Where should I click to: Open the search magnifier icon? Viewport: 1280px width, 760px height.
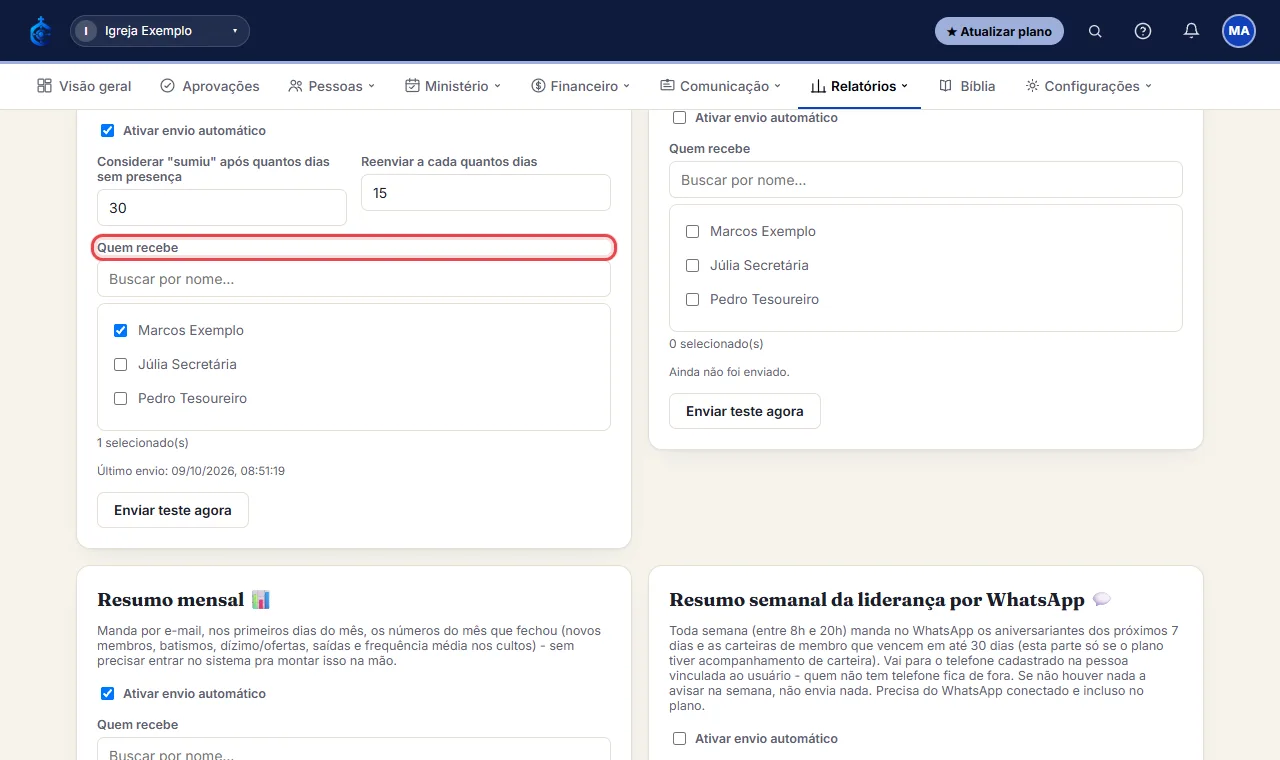(1095, 31)
